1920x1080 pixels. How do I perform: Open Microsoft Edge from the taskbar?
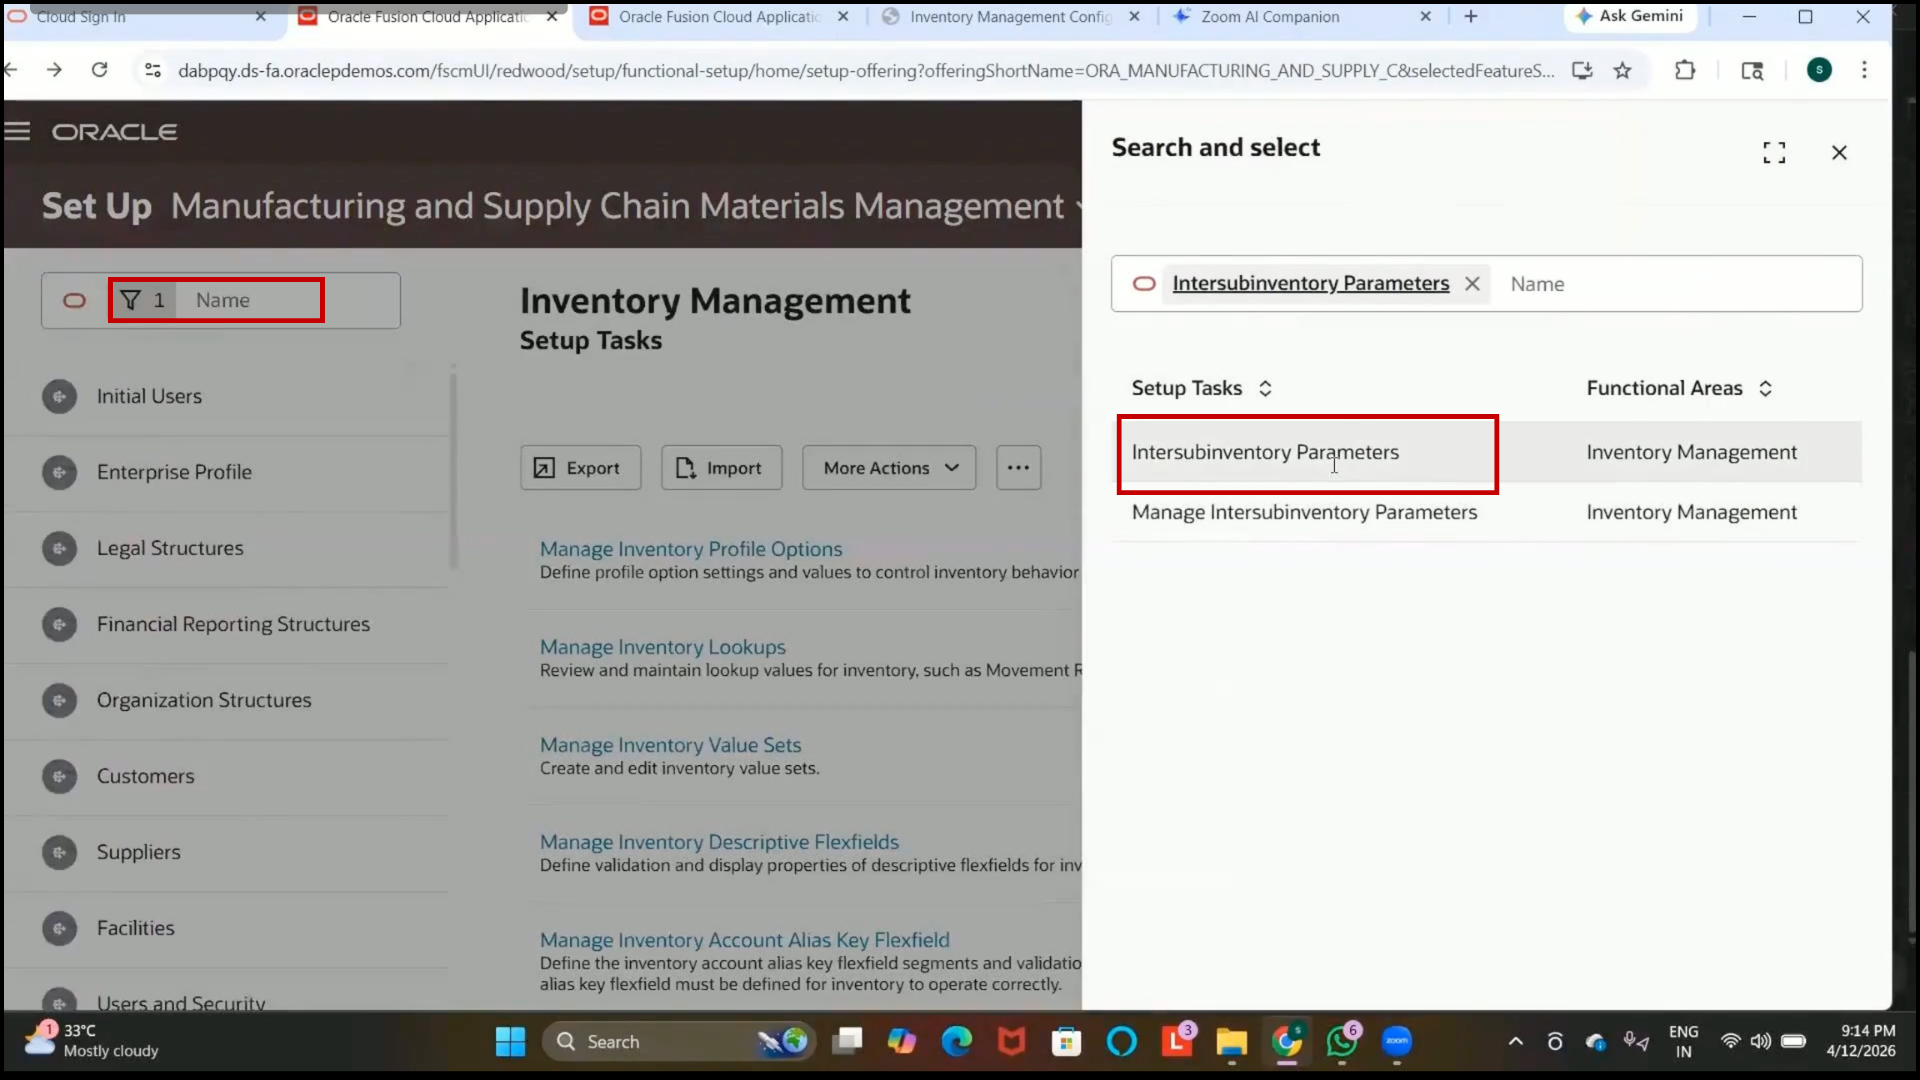point(956,1041)
